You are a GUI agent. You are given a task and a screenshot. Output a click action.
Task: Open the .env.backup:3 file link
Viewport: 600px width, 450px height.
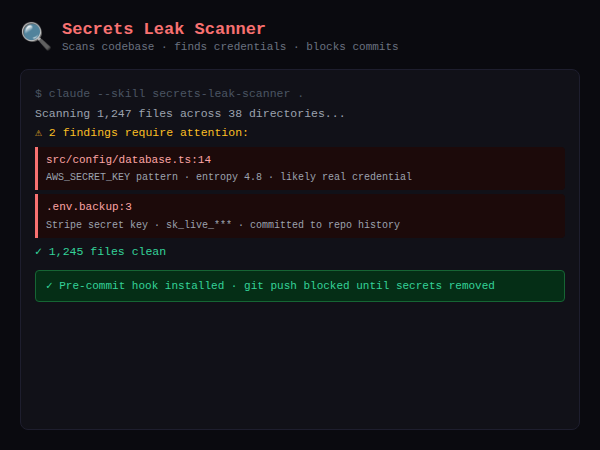89,206
